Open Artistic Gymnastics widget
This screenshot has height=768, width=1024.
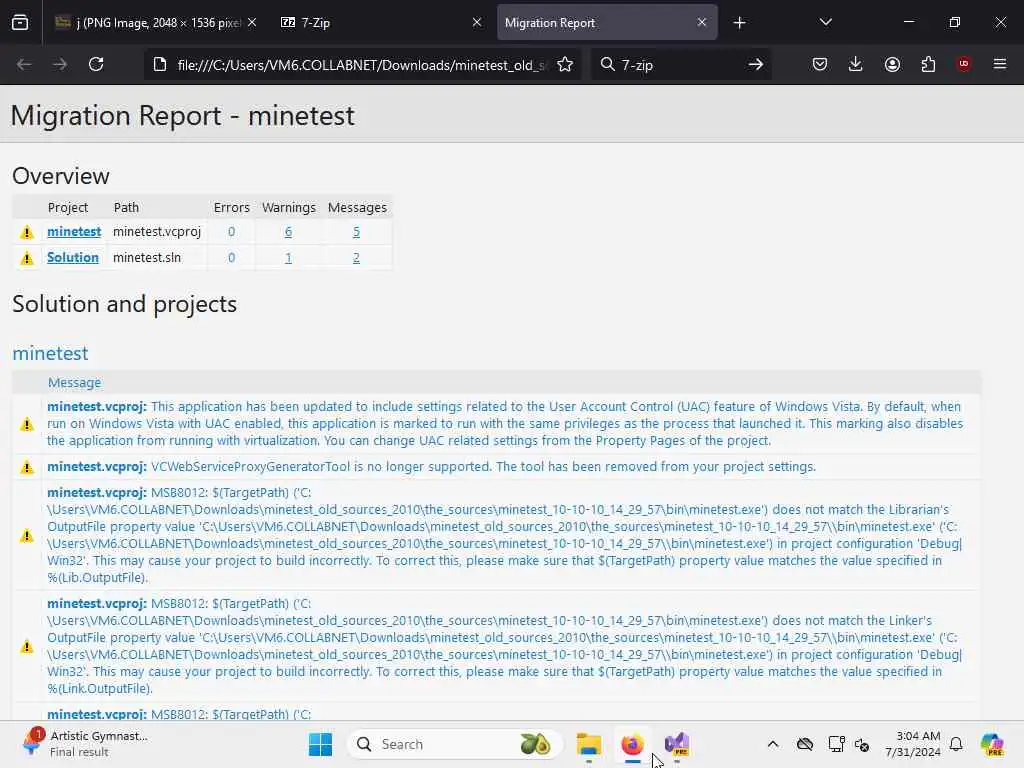point(85,743)
